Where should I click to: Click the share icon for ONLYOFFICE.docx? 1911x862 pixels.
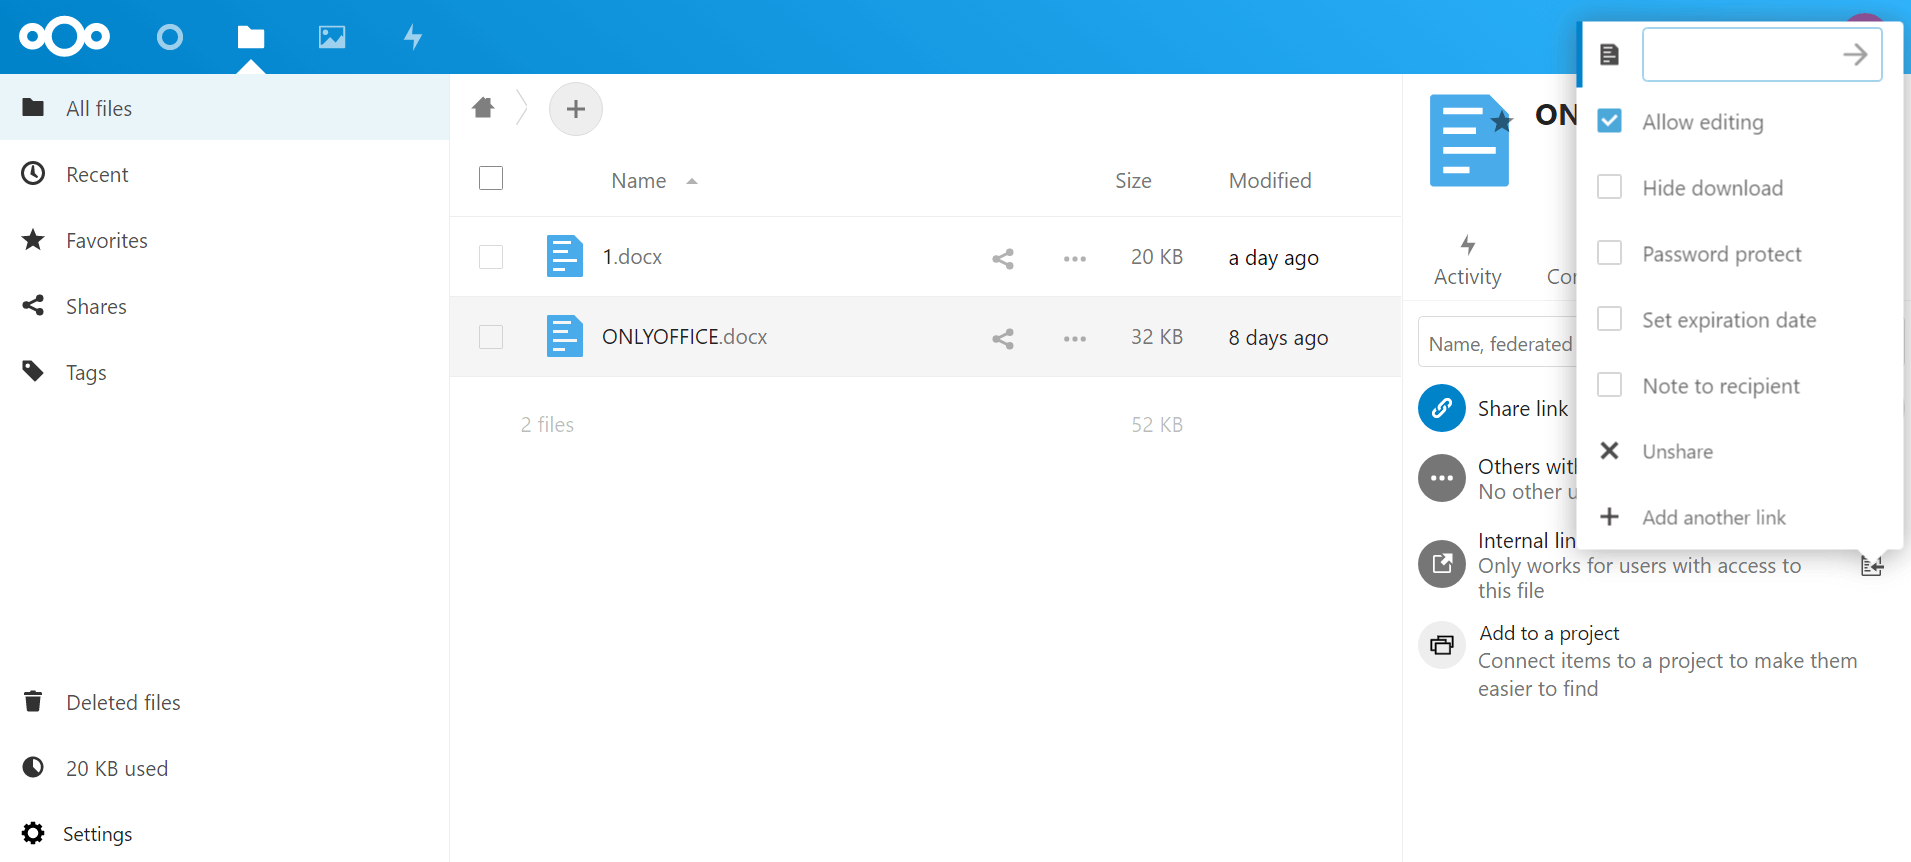[1003, 338]
